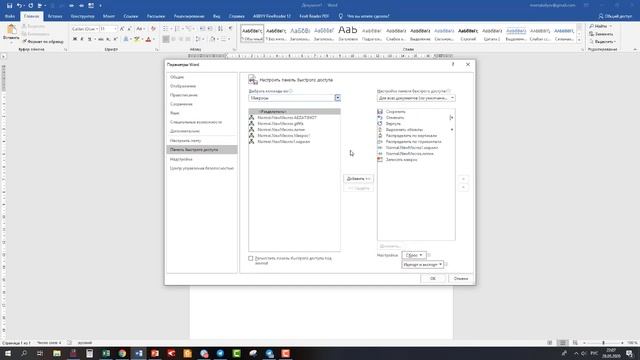The width and height of the screenshot is (640, 360).
Task: Click OK in the Word options dialog
Action: click(433, 278)
